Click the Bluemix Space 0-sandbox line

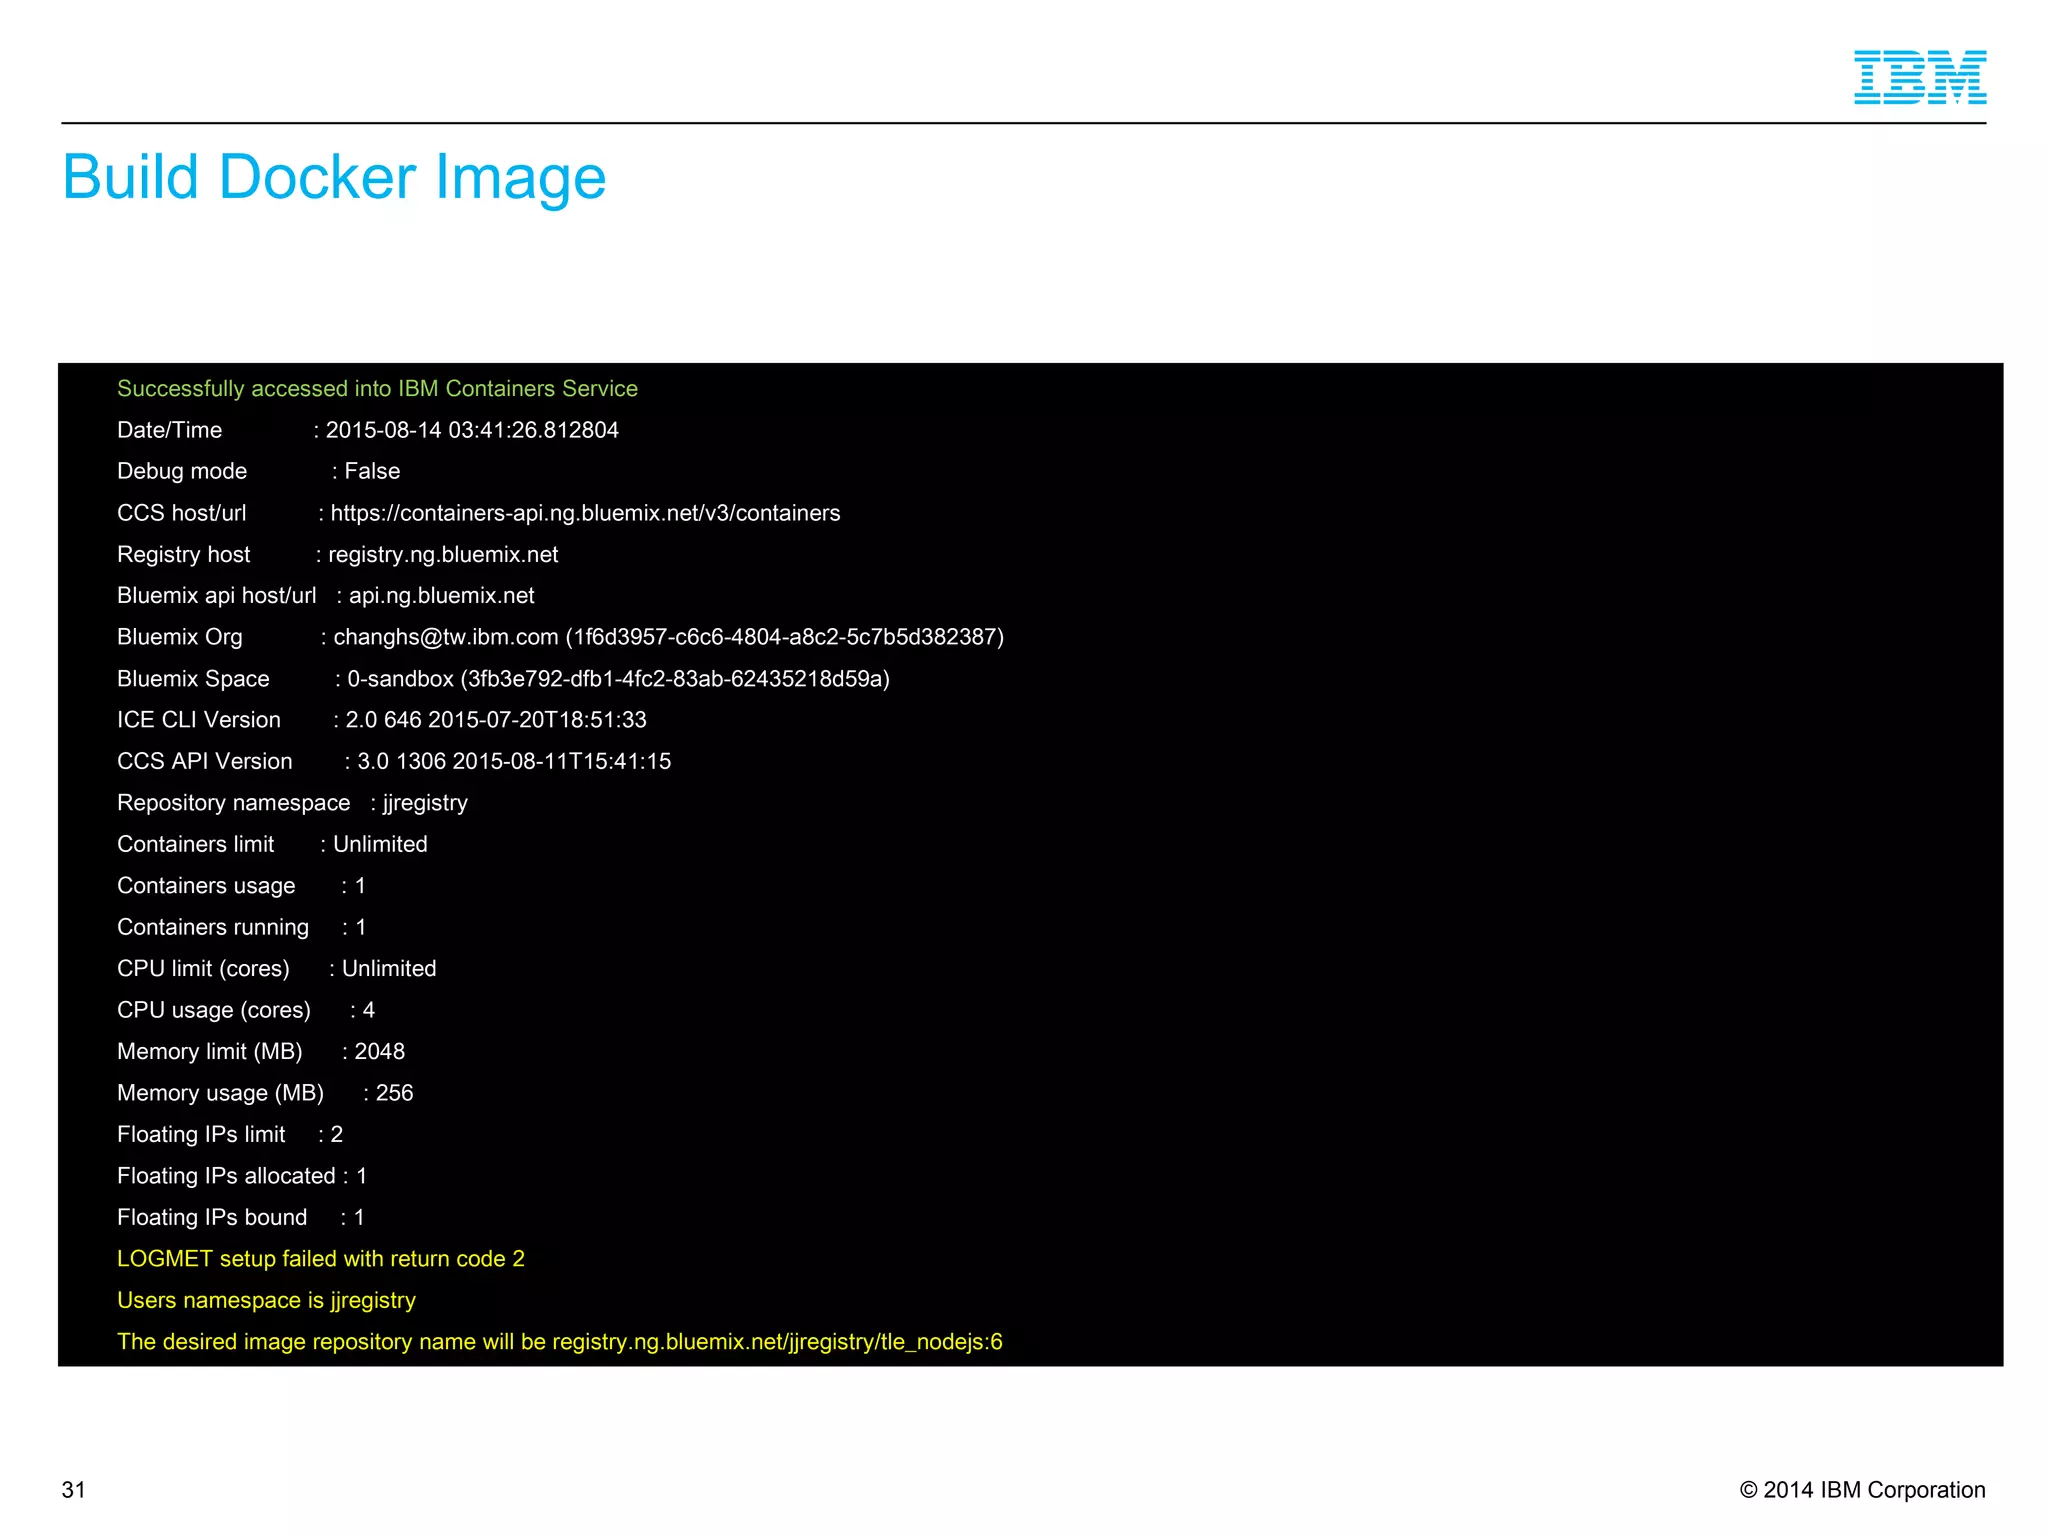(503, 679)
